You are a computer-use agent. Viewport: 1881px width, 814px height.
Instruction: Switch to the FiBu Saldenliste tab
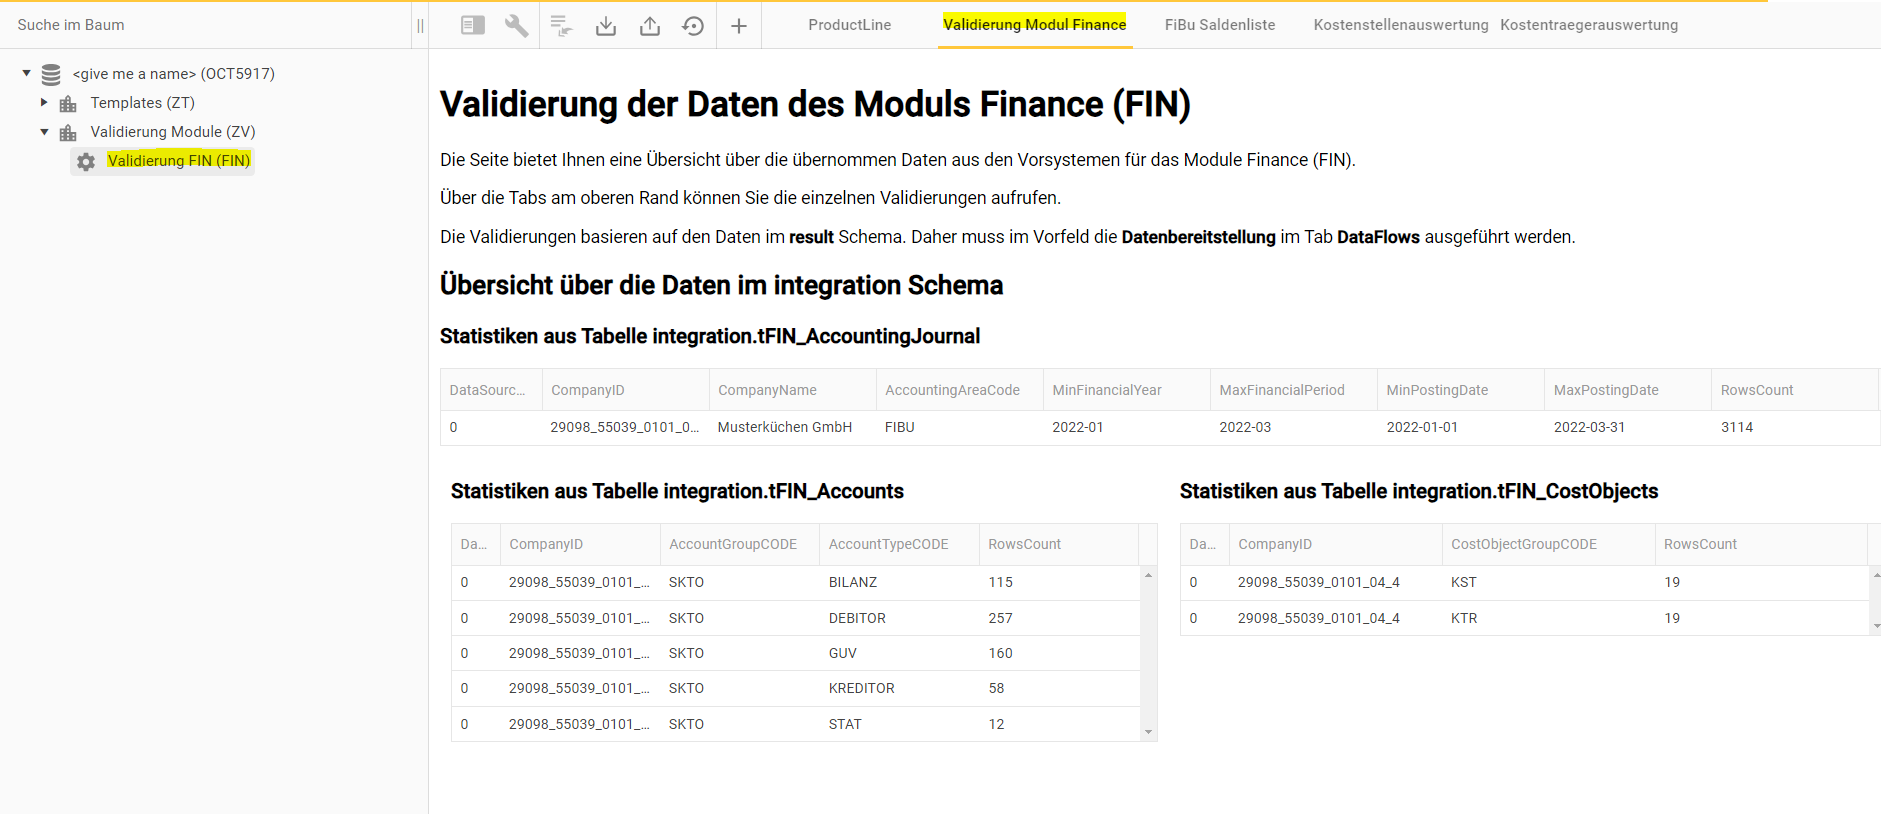click(1219, 25)
